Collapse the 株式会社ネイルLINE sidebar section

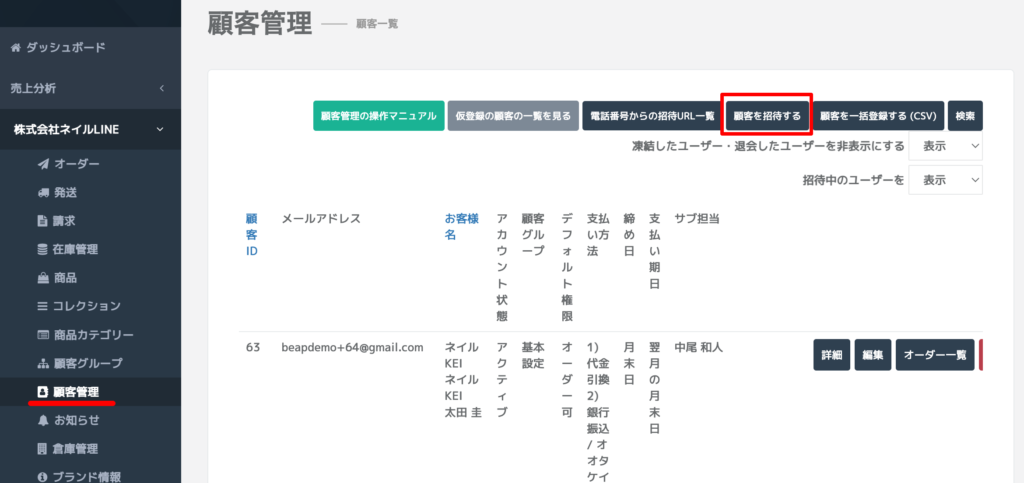coord(161,129)
